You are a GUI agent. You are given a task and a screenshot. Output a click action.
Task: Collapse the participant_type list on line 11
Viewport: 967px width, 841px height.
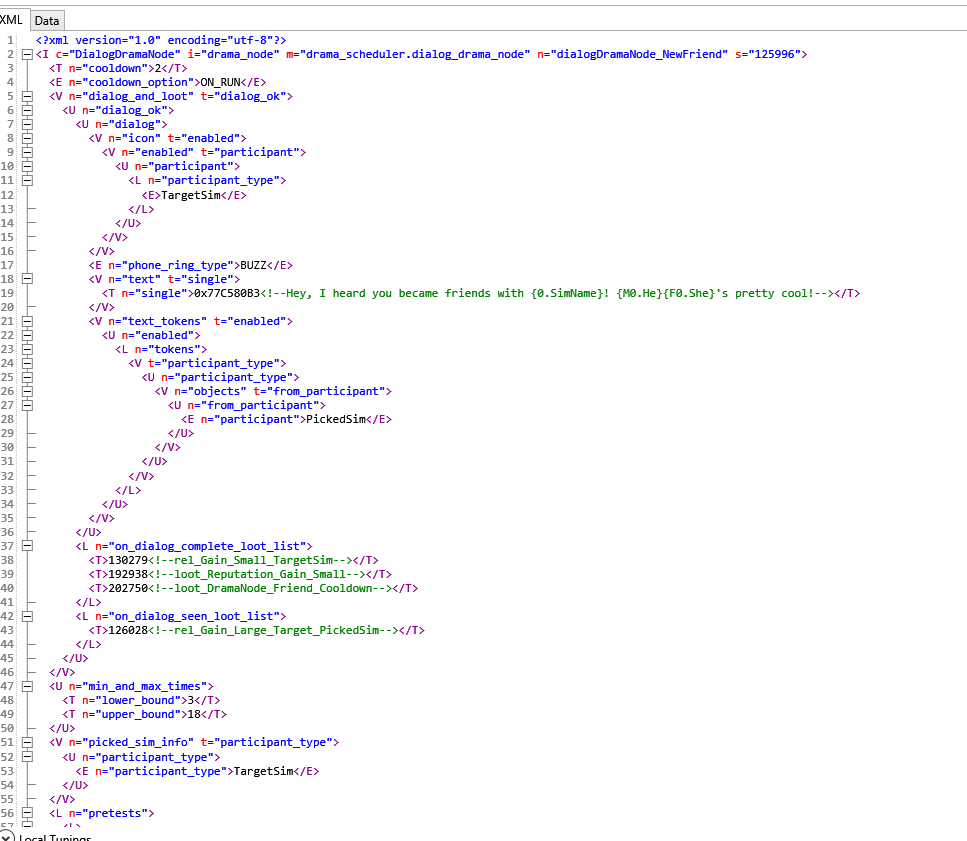27,181
